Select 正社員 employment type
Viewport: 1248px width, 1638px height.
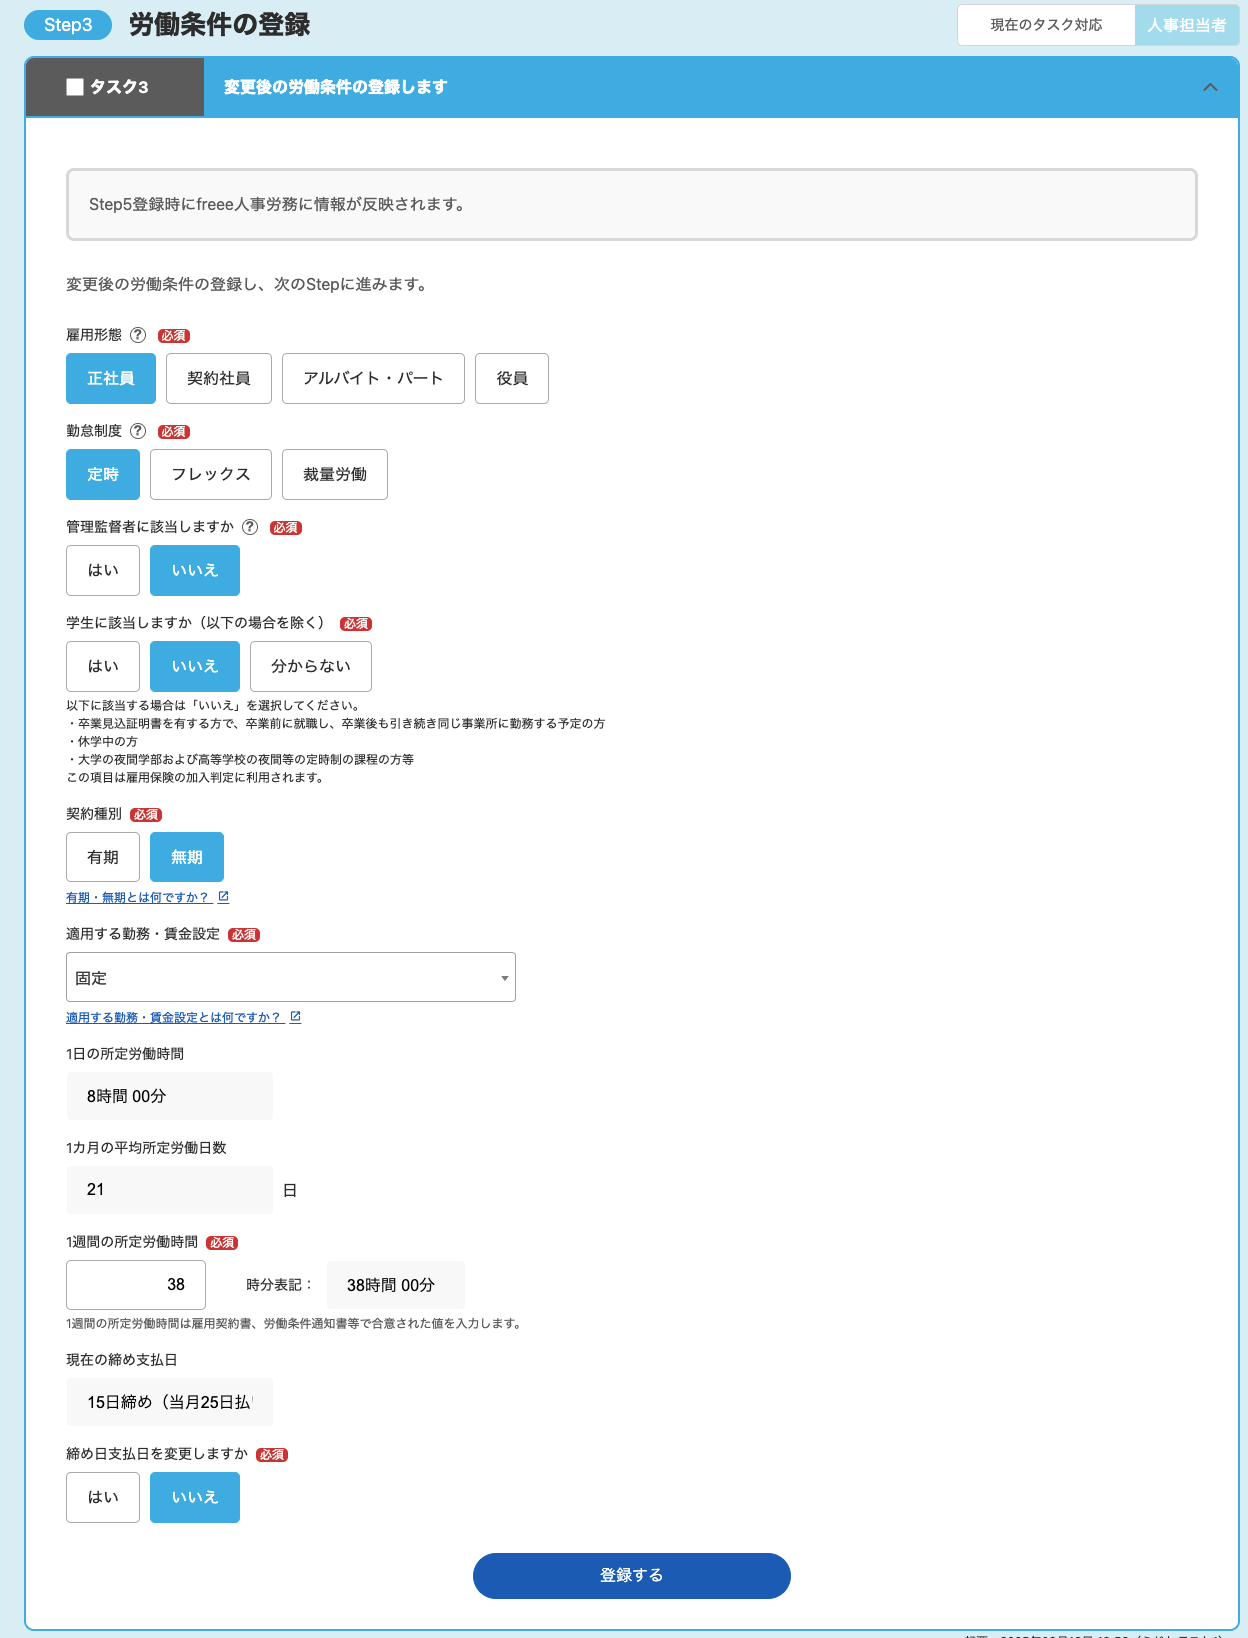click(x=111, y=378)
